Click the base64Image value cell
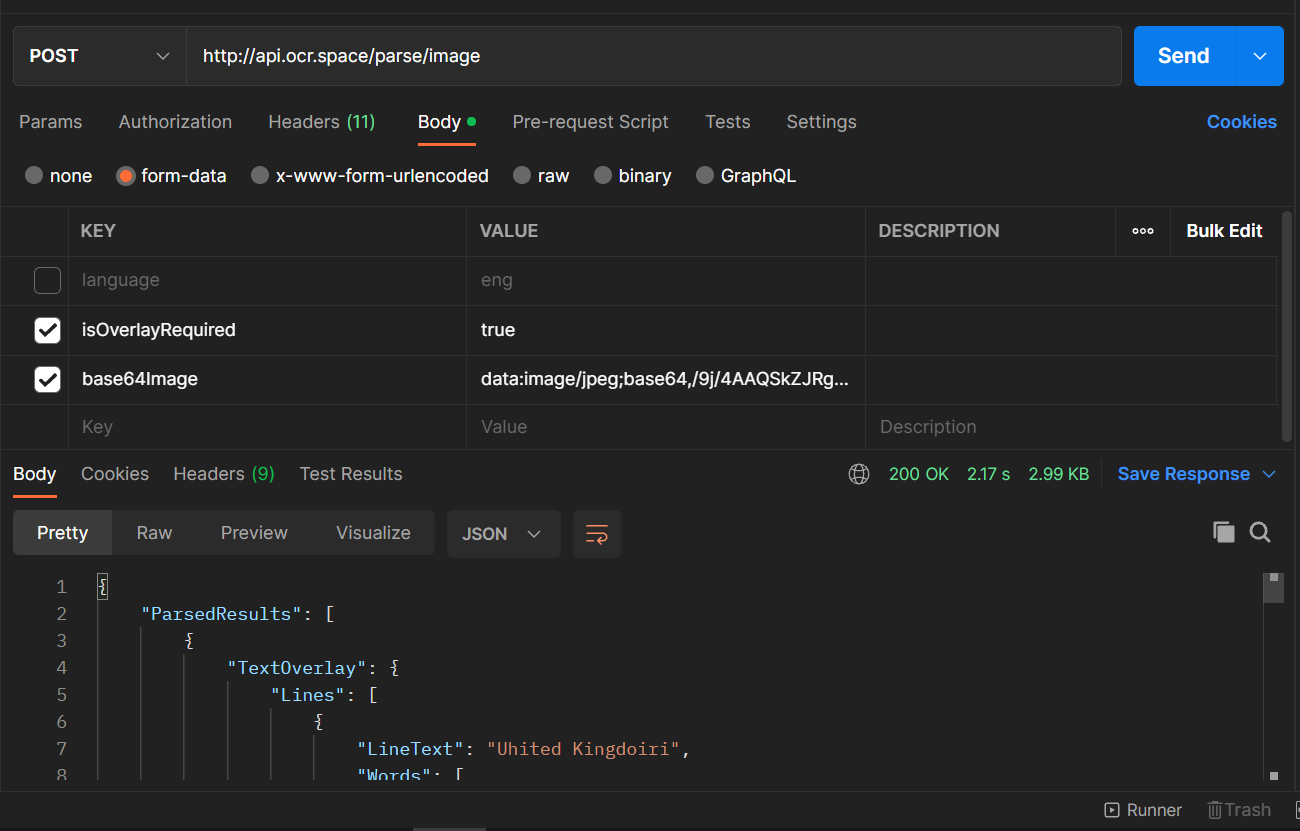This screenshot has height=831, width=1300. click(666, 379)
